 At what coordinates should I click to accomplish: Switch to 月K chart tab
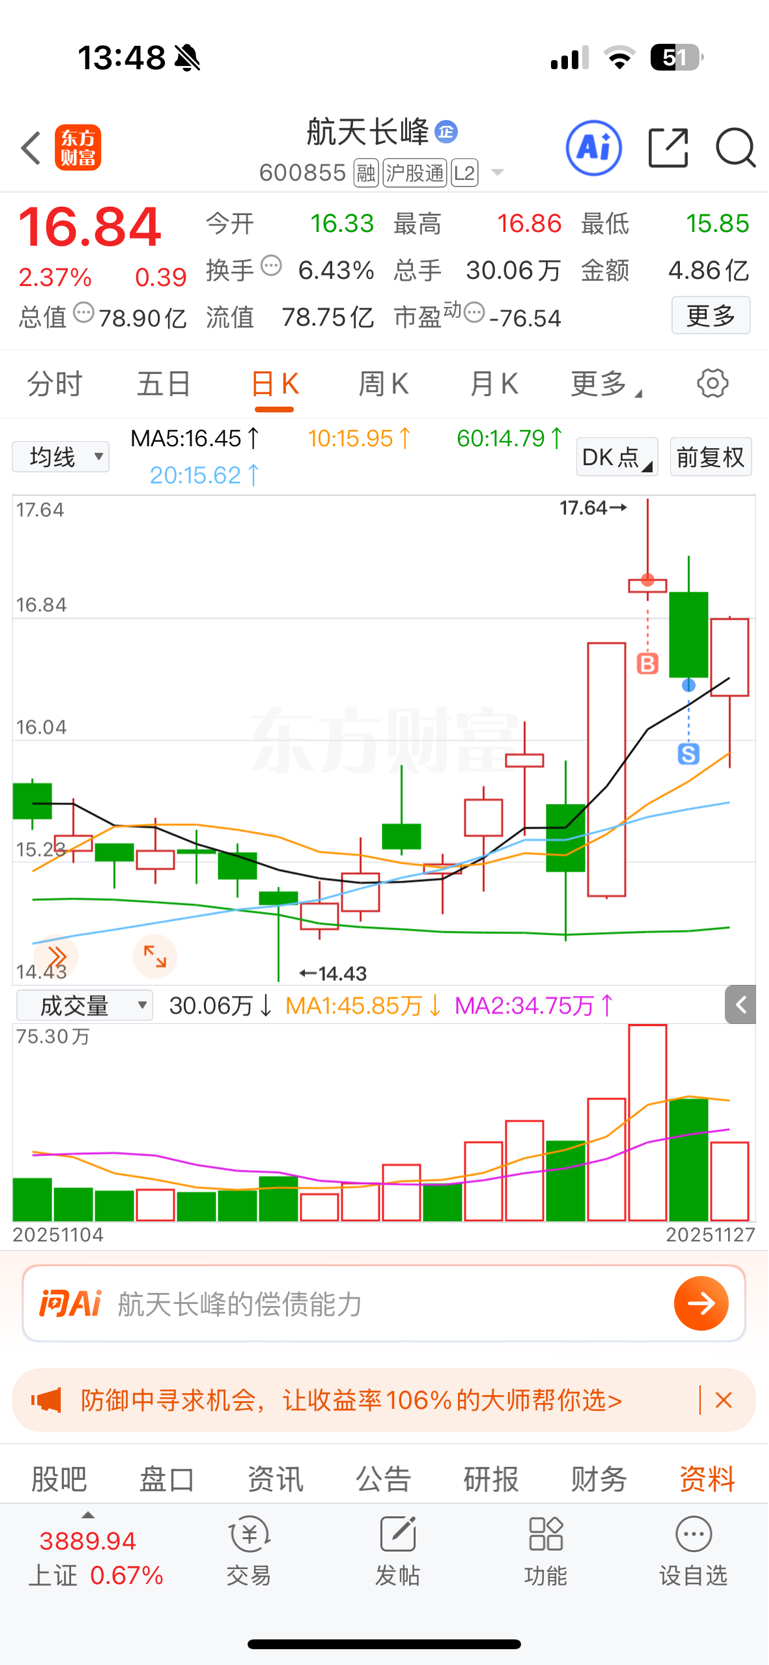(494, 384)
